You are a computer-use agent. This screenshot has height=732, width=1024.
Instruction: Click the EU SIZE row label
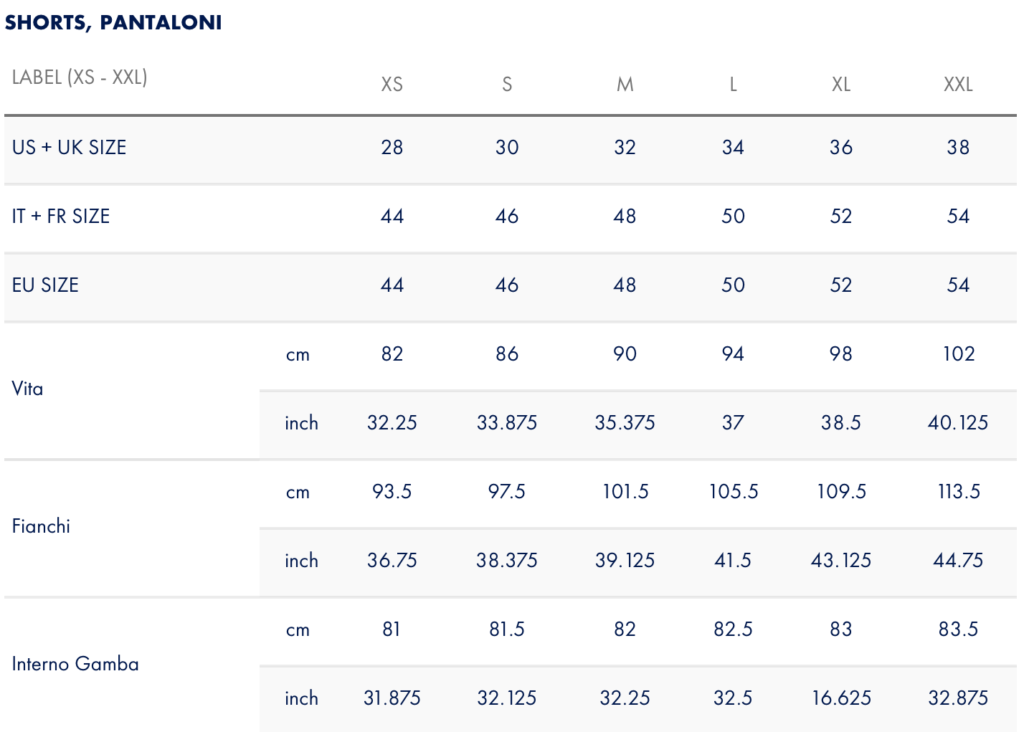point(45,285)
